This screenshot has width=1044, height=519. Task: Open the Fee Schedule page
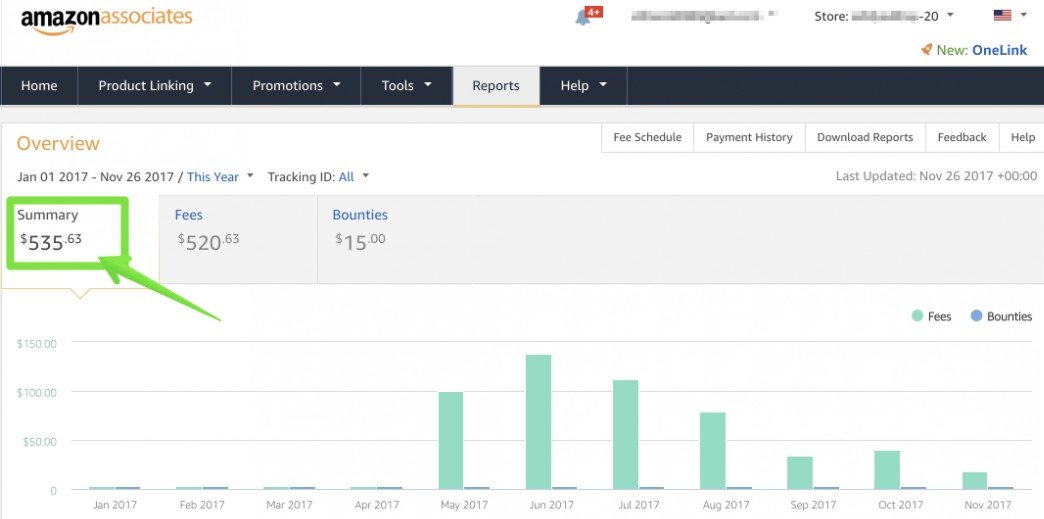(647, 137)
